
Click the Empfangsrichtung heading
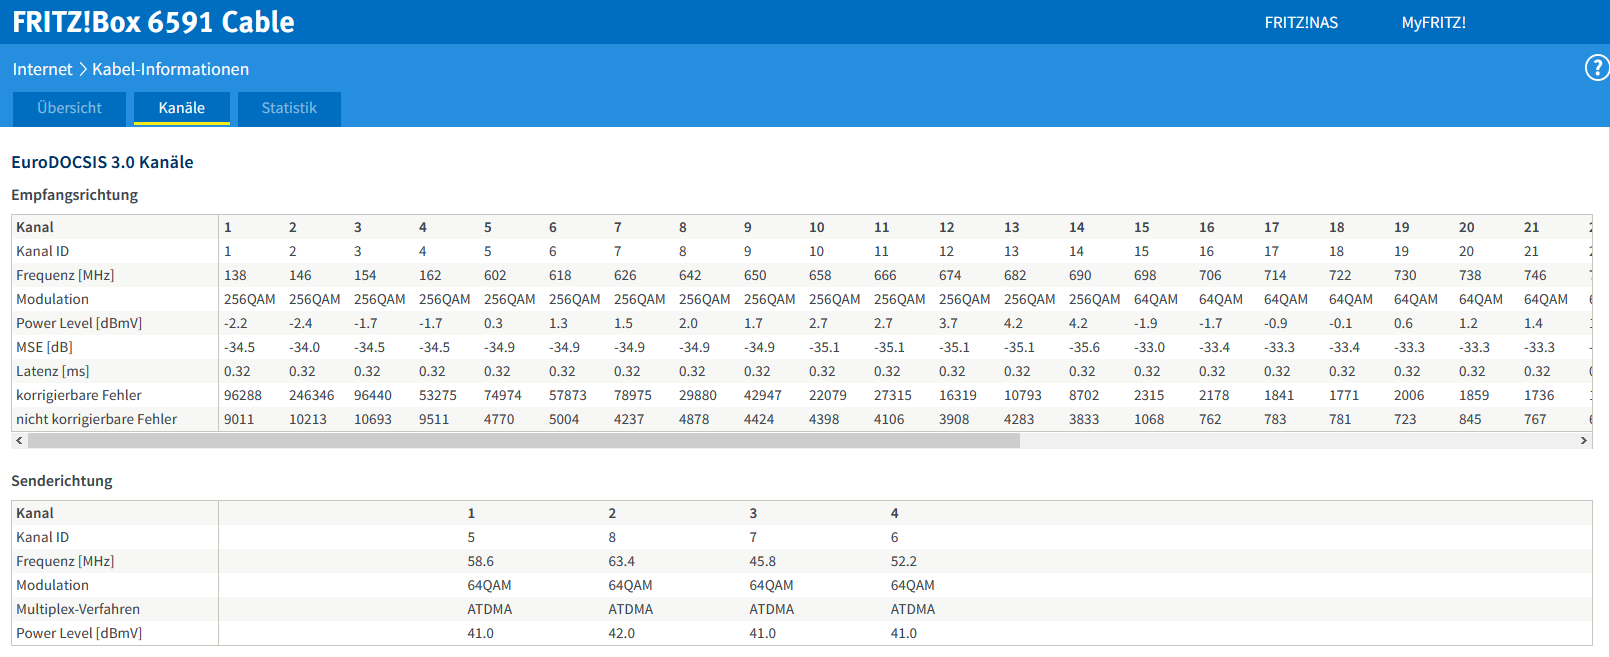[74, 195]
